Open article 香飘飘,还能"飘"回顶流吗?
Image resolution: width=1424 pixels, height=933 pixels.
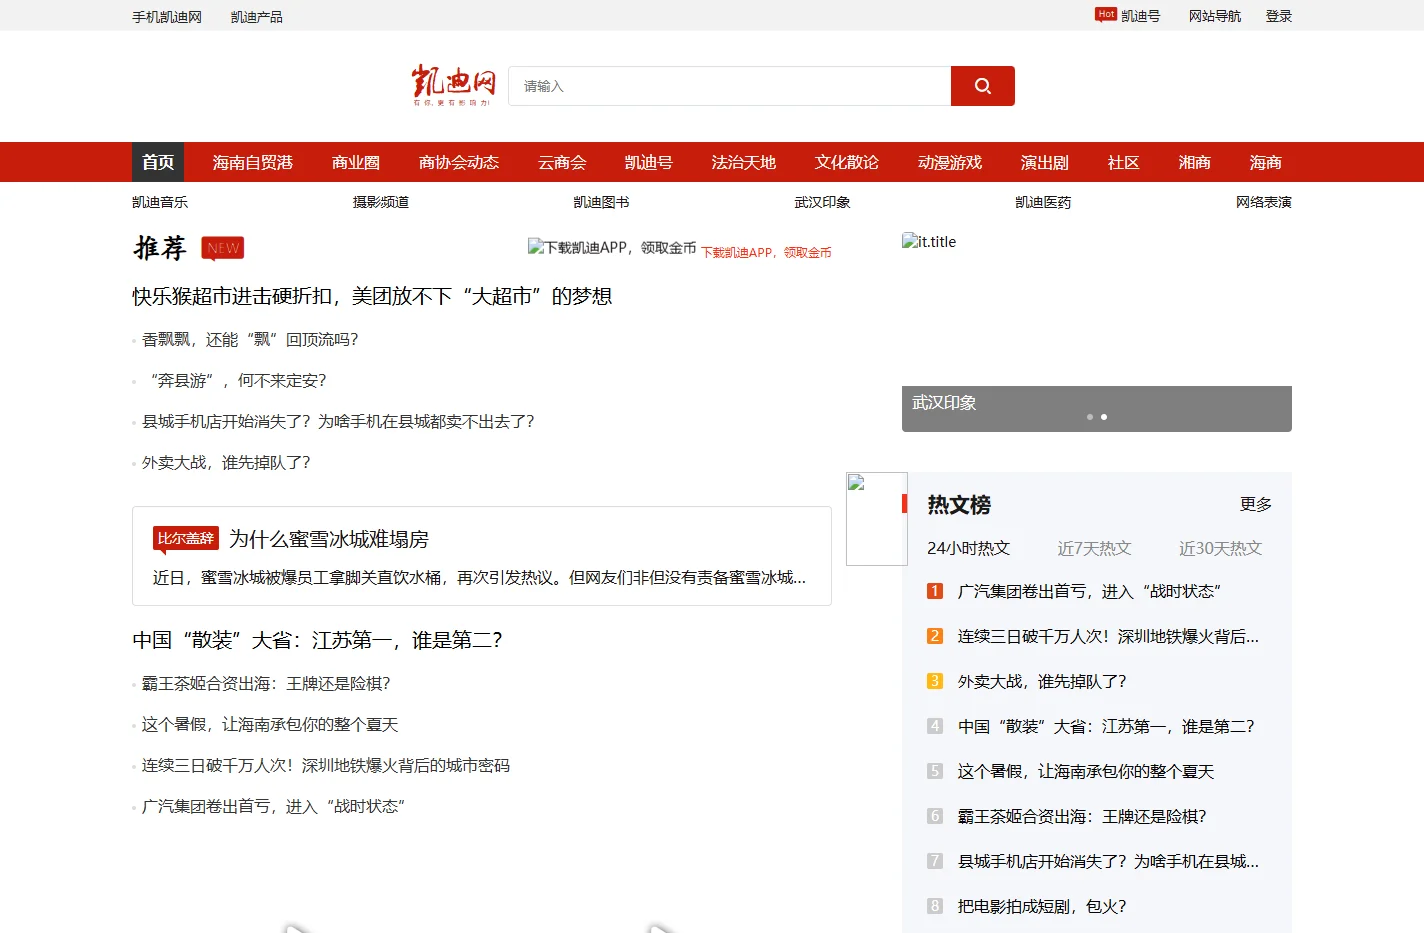[x=250, y=340]
